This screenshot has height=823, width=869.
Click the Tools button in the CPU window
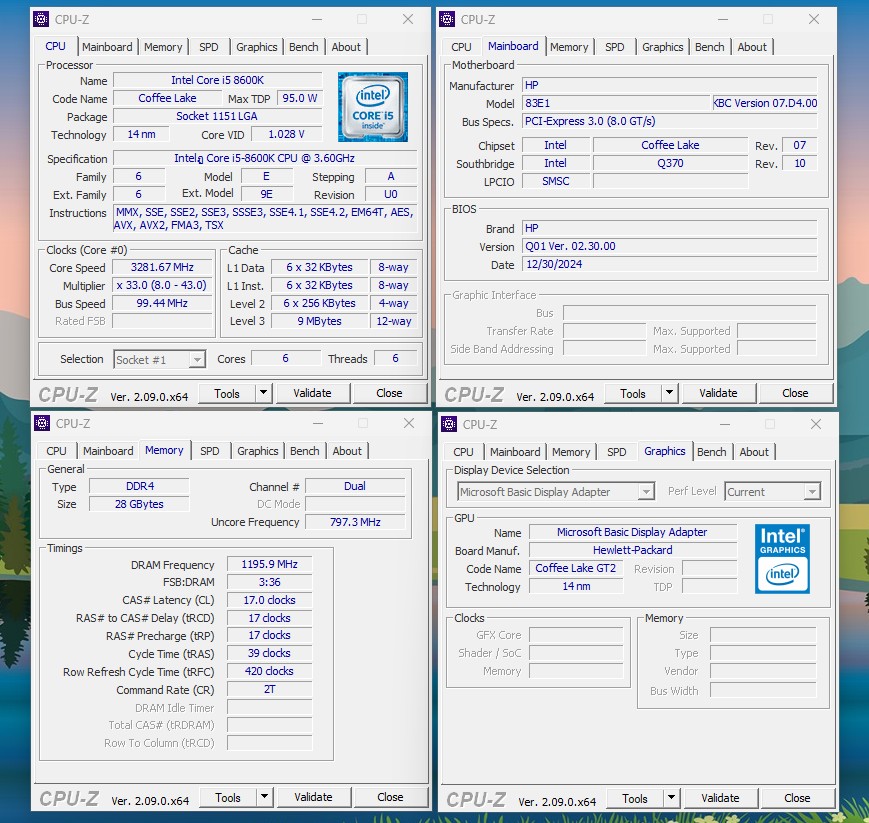coord(227,393)
